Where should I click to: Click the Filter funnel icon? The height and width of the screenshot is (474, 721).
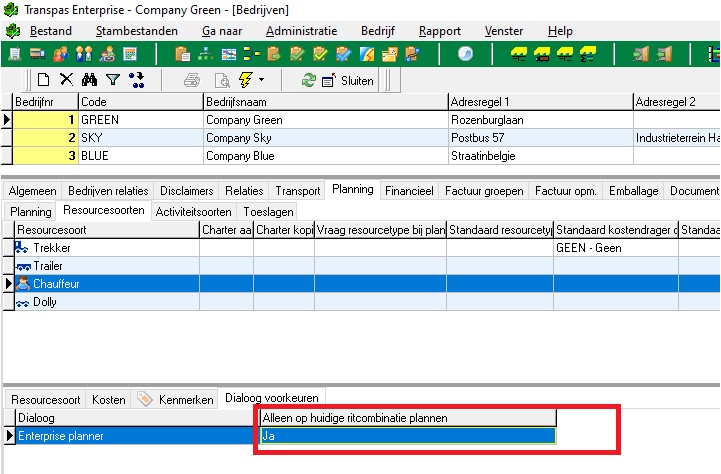pyautogui.click(x=113, y=80)
